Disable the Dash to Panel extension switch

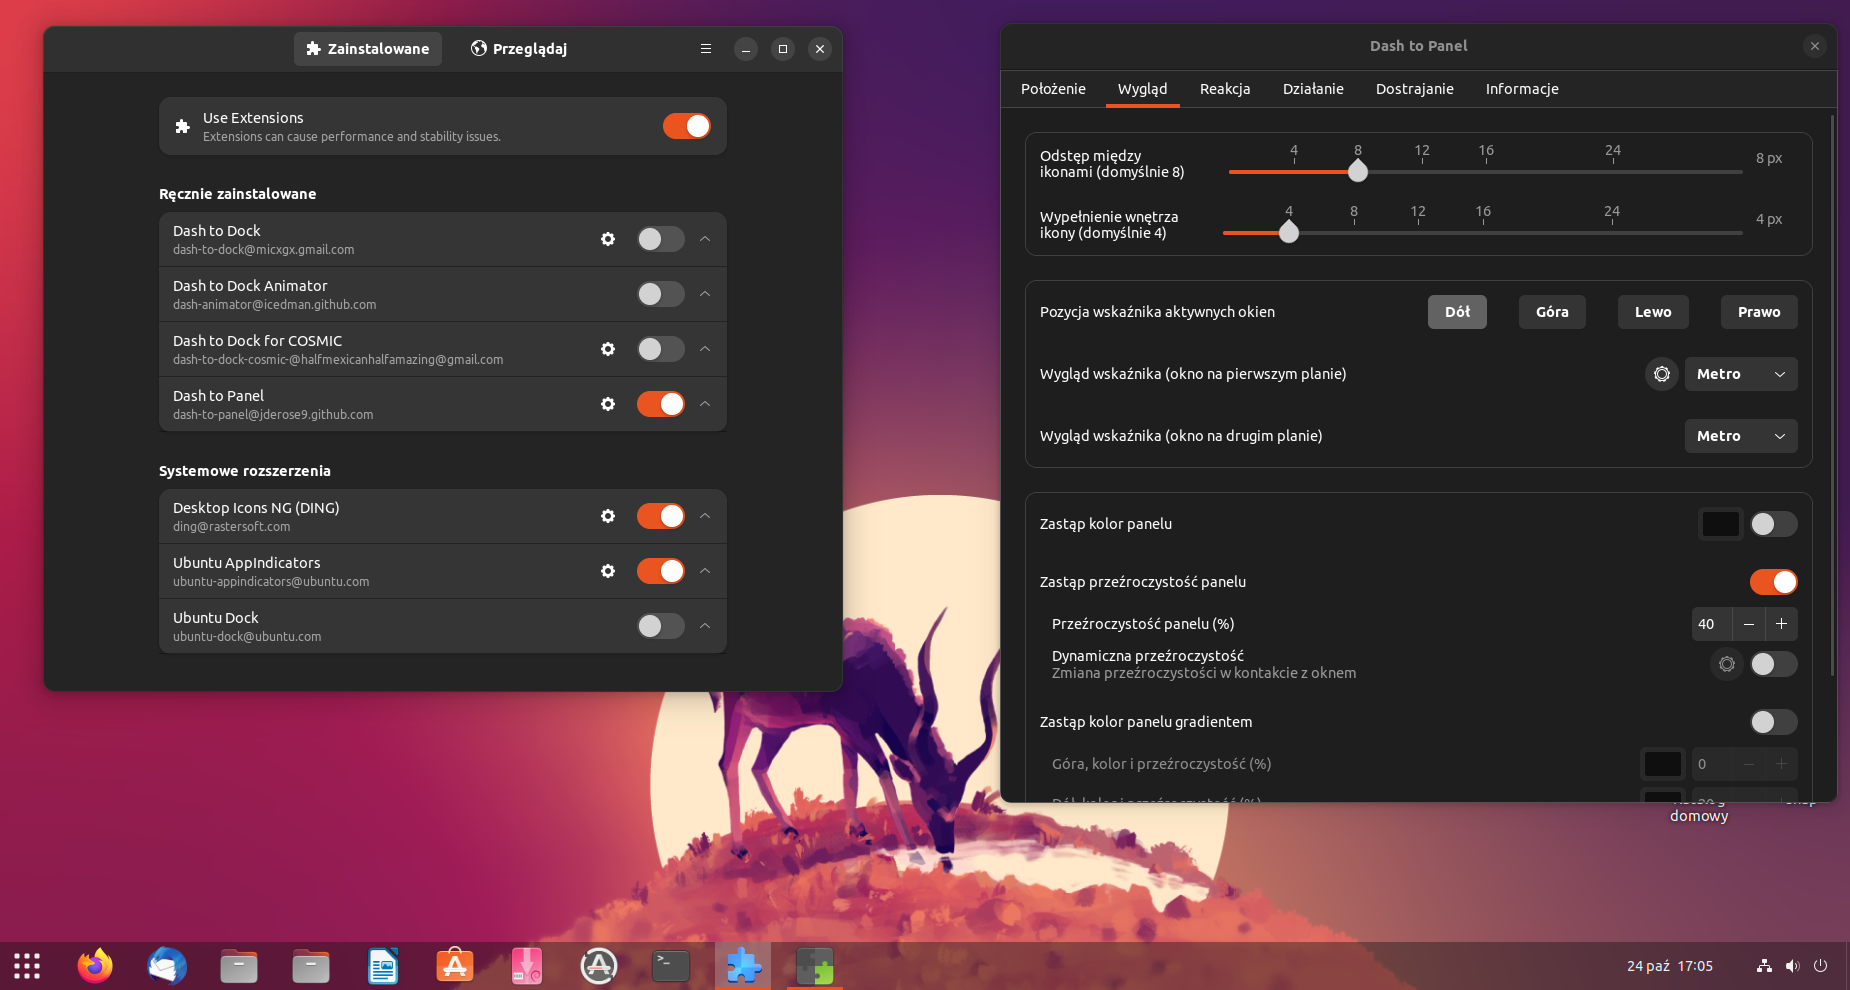661,404
